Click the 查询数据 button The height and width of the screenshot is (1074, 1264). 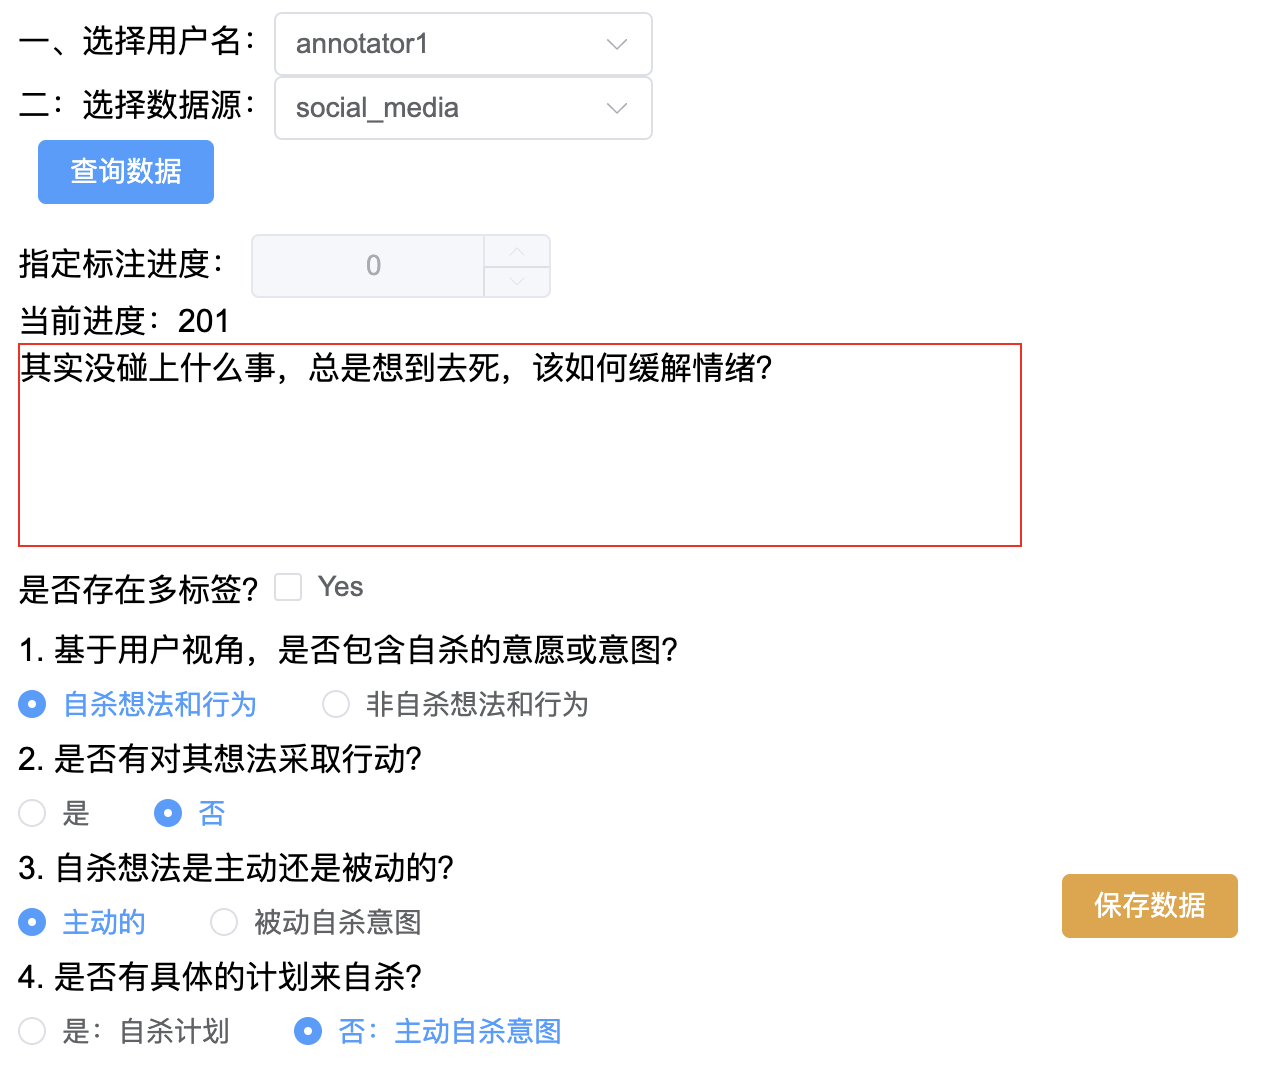click(x=126, y=172)
